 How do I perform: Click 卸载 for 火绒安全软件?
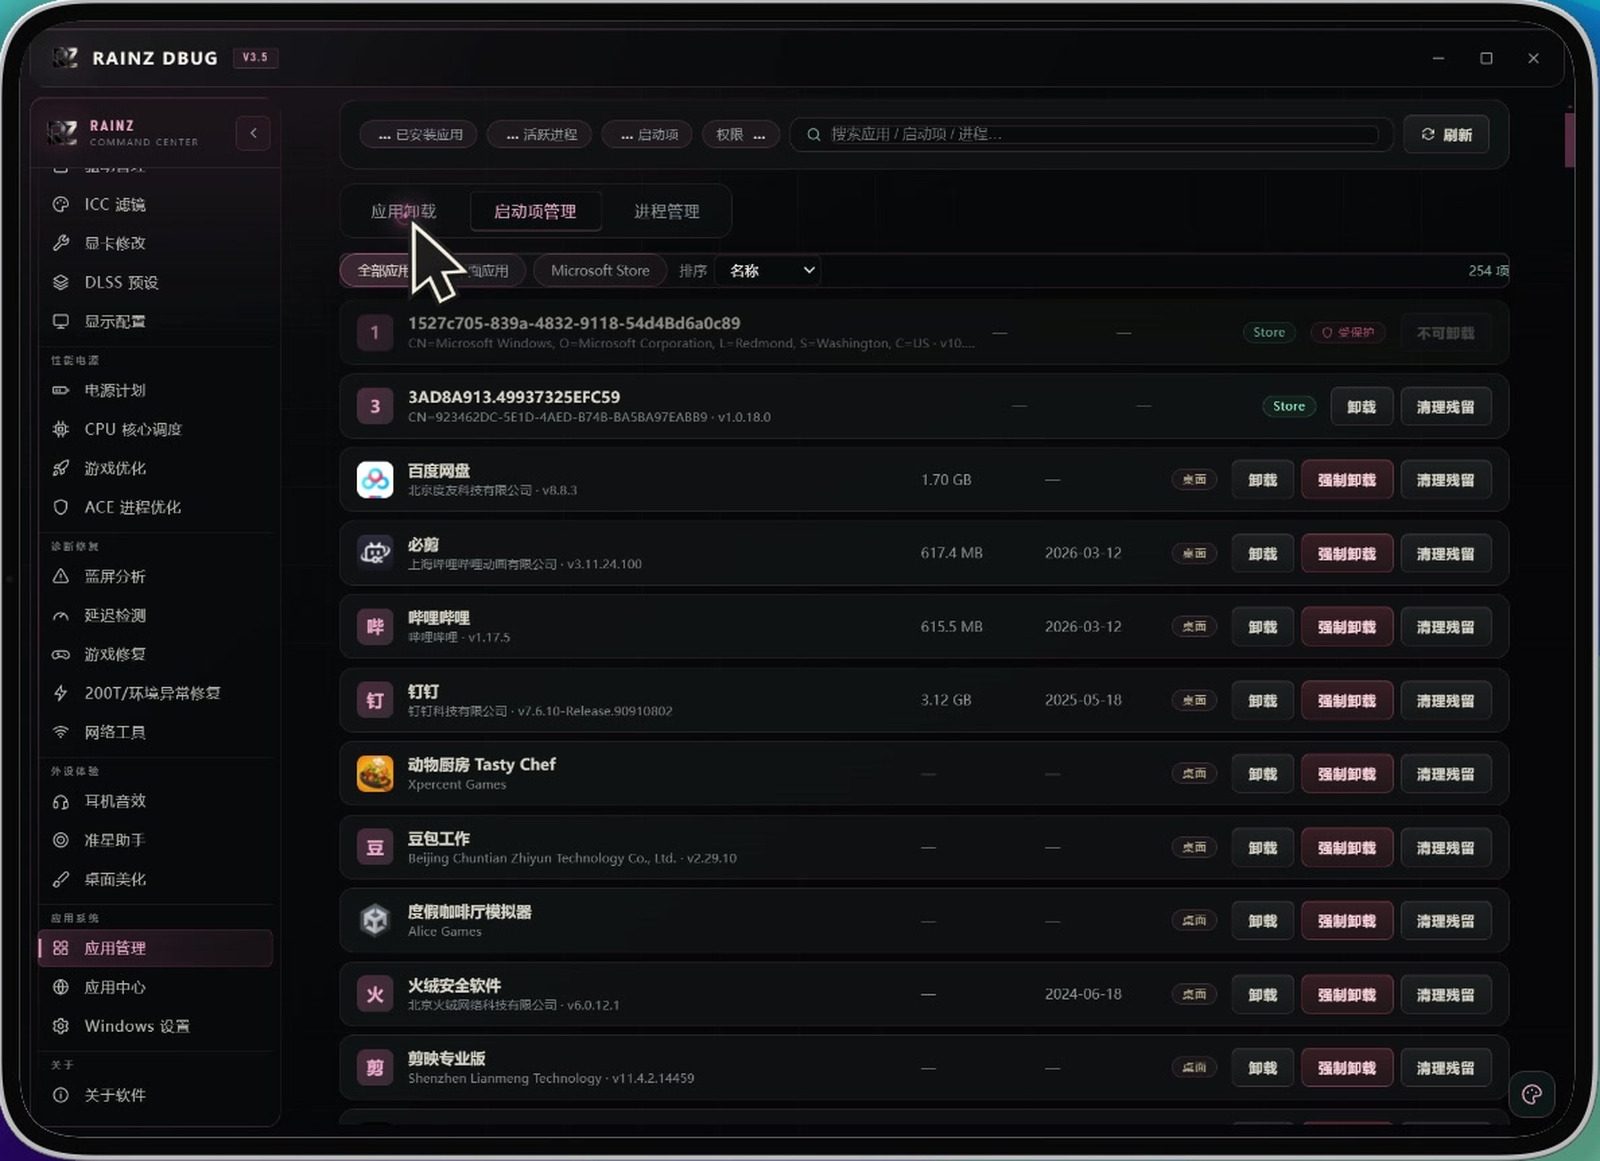coord(1262,995)
